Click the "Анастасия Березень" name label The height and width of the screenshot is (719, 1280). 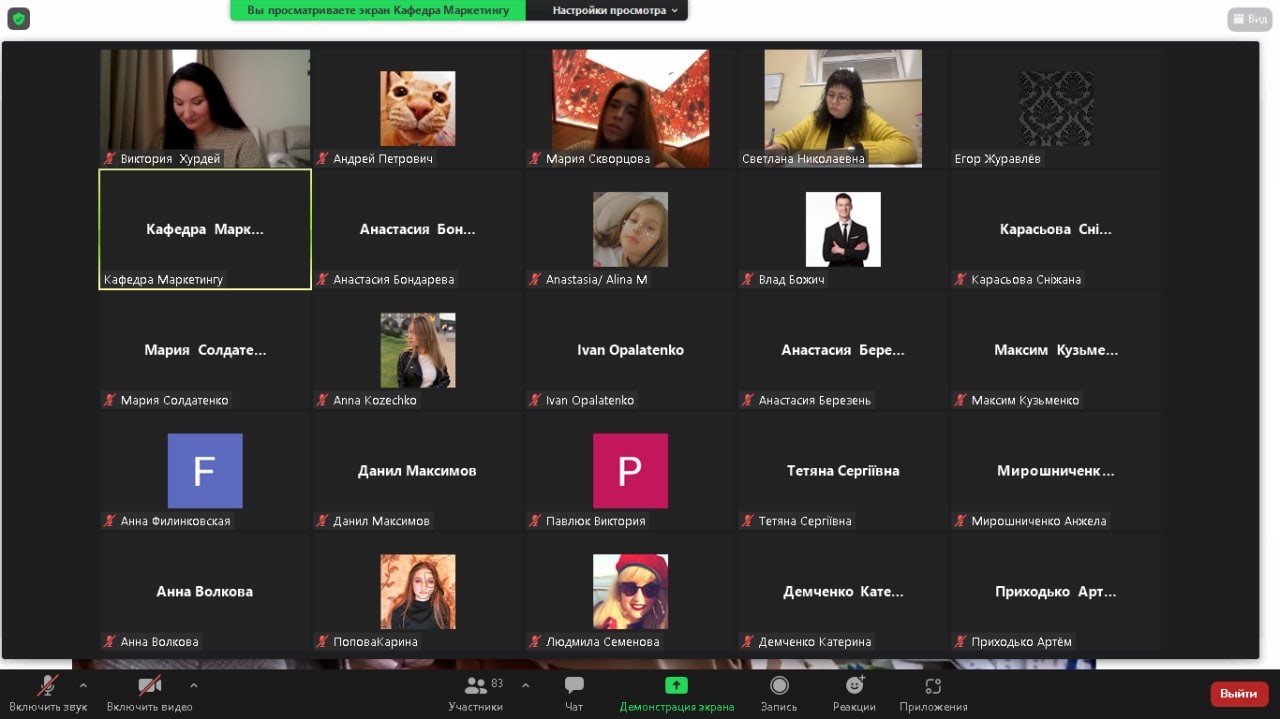point(814,401)
